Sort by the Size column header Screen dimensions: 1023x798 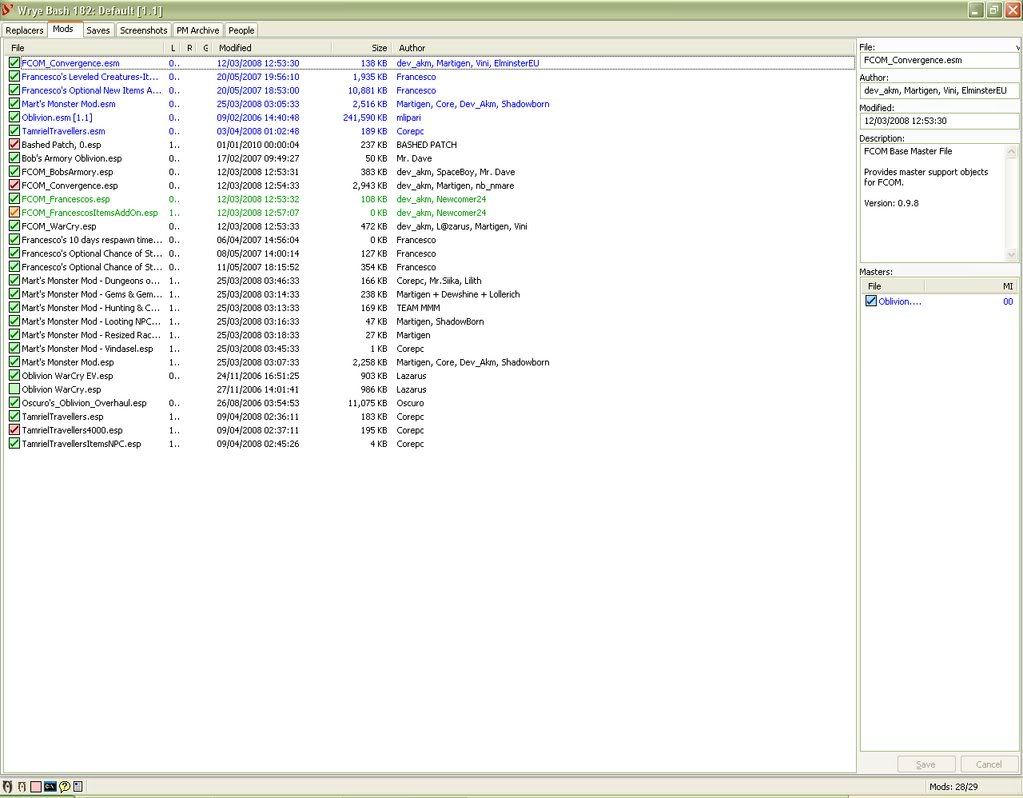pyautogui.click(x=361, y=48)
